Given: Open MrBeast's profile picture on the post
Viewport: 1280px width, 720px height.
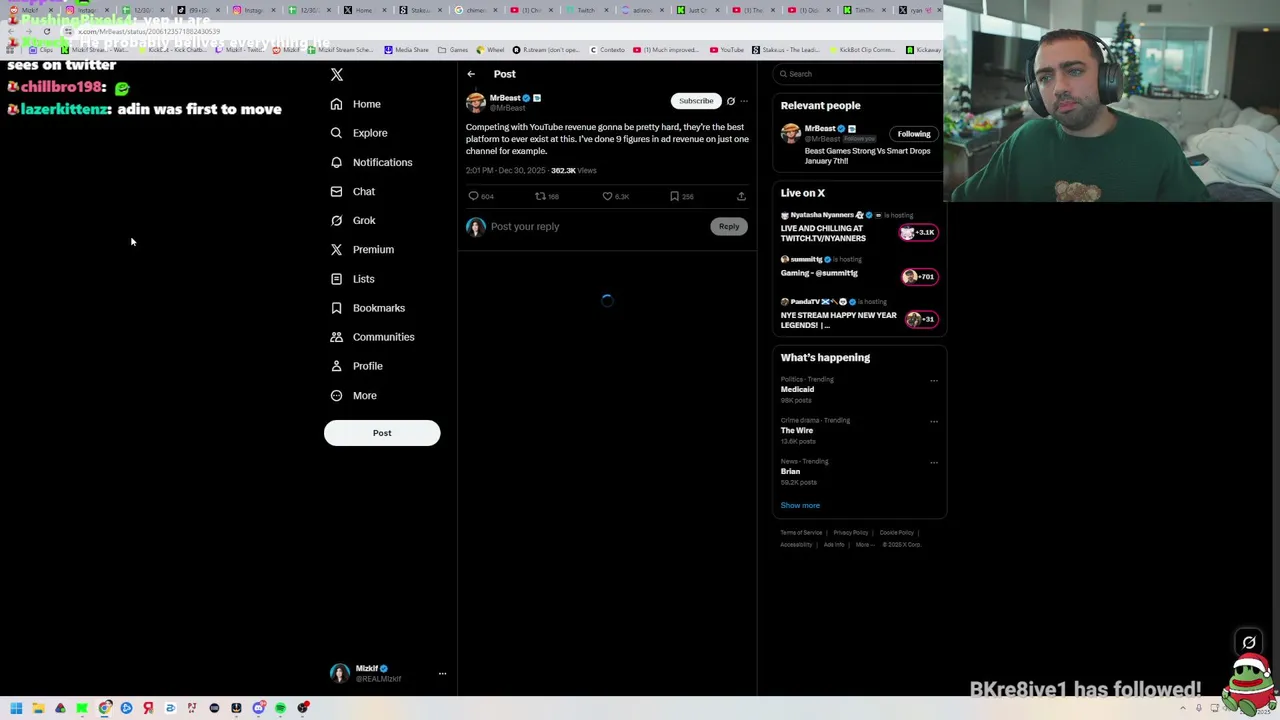Looking at the screenshot, I should click(x=476, y=102).
